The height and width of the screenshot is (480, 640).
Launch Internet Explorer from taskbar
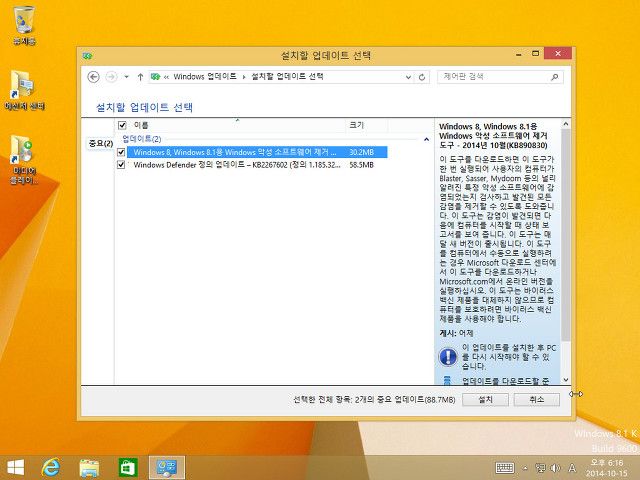coord(51,467)
